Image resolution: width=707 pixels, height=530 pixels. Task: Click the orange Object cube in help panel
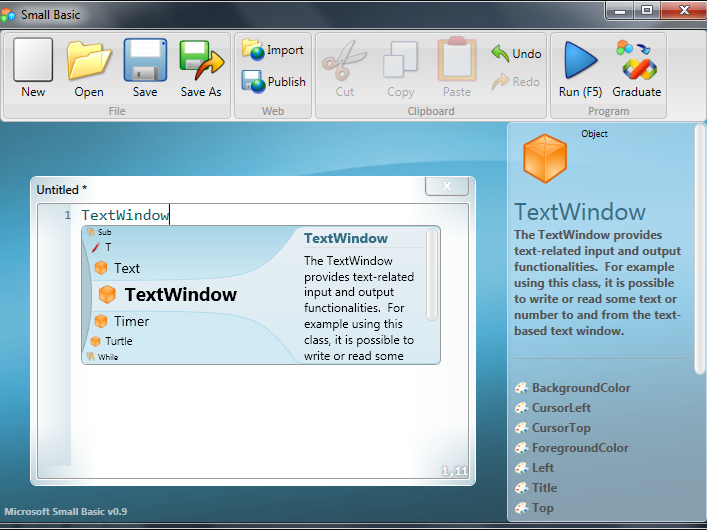[x=545, y=158]
